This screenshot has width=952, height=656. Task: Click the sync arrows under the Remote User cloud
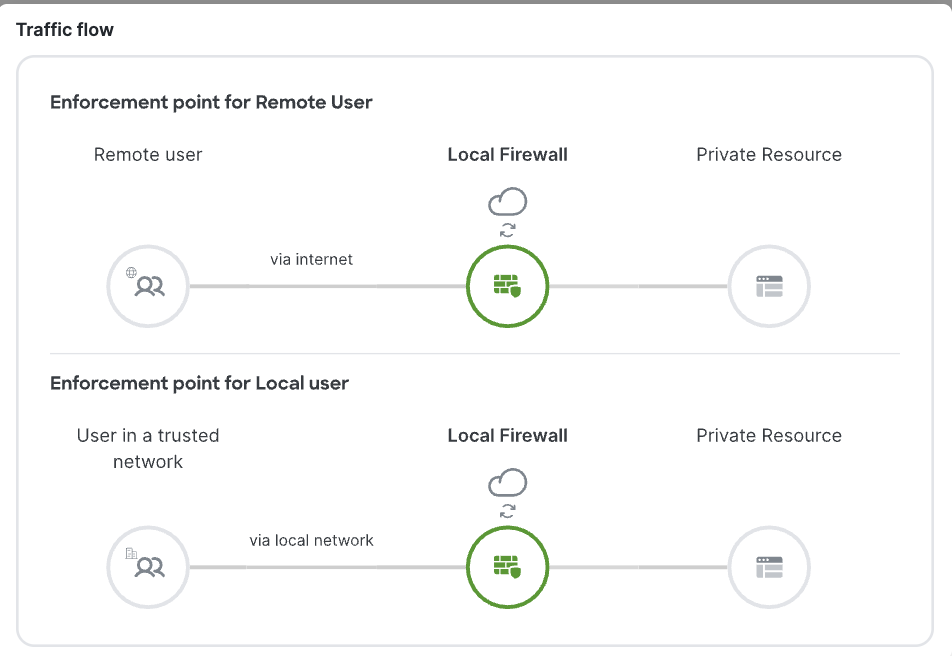pyautogui.click(x=508, y=230)
